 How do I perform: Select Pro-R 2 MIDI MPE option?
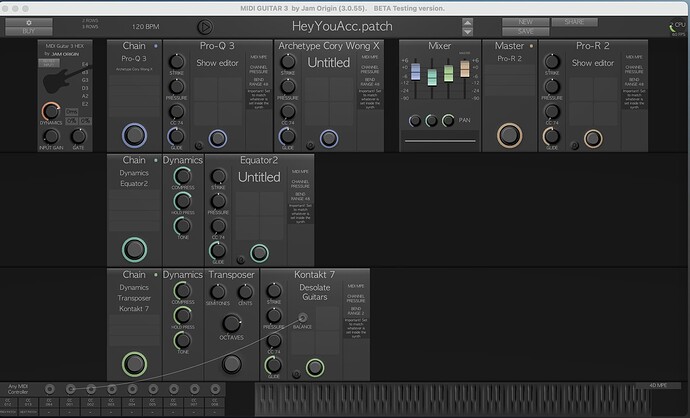pyautogui.click(x=634, y=57)
